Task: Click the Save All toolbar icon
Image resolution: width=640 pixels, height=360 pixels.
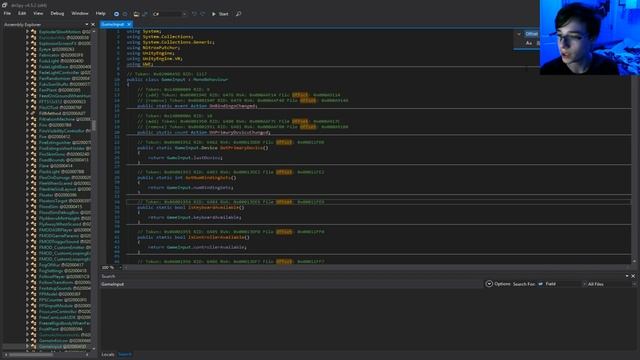Action: (x=144, y=14)
